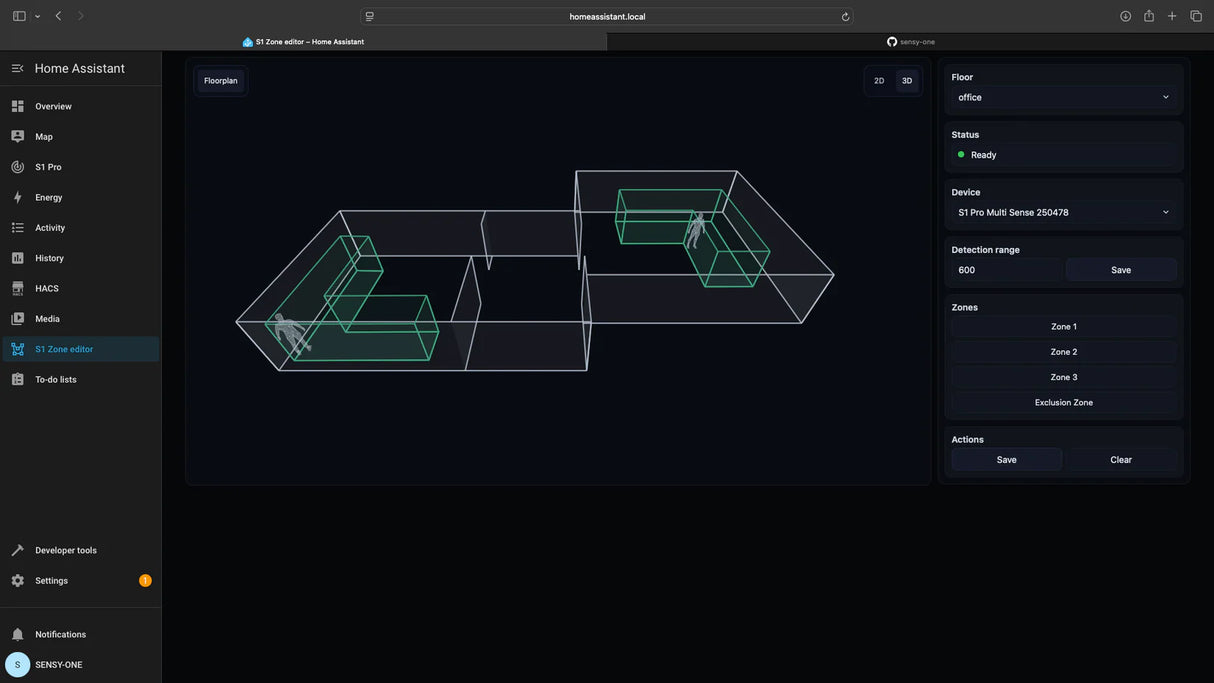Switch to the sensy-one browser tab
Screen dimensions: 1214x683
(910, 42)
